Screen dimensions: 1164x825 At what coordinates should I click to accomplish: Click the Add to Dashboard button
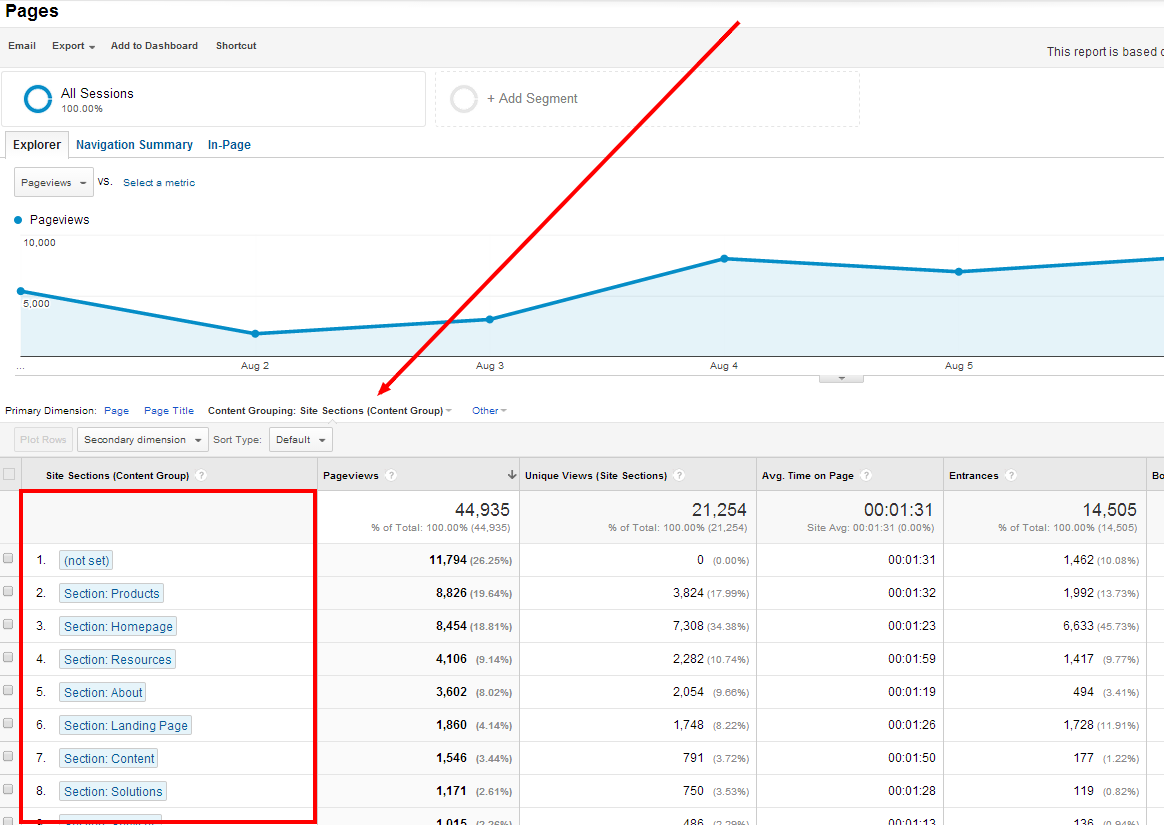pyautogui.click(x=154, y=46)
